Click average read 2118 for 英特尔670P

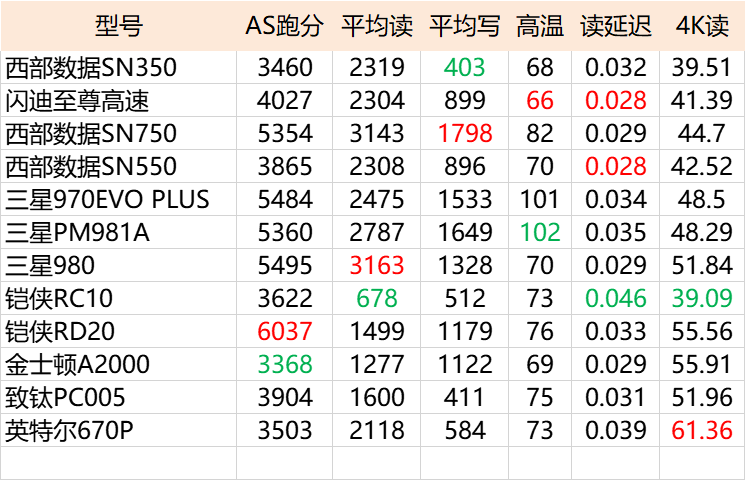pyautogui.click(x=377, y=431)
